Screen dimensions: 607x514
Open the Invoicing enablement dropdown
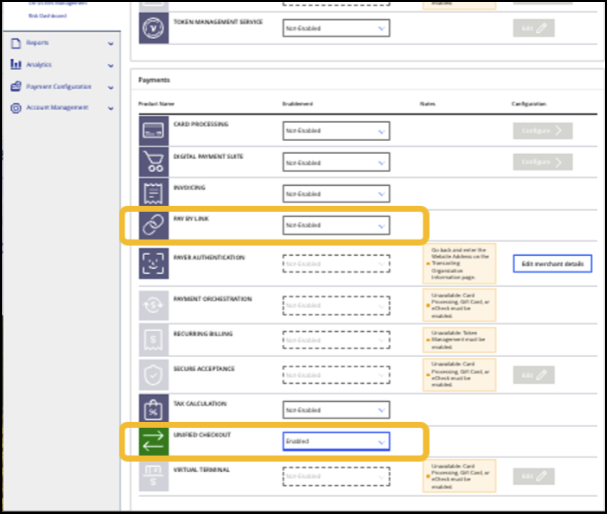336,194
